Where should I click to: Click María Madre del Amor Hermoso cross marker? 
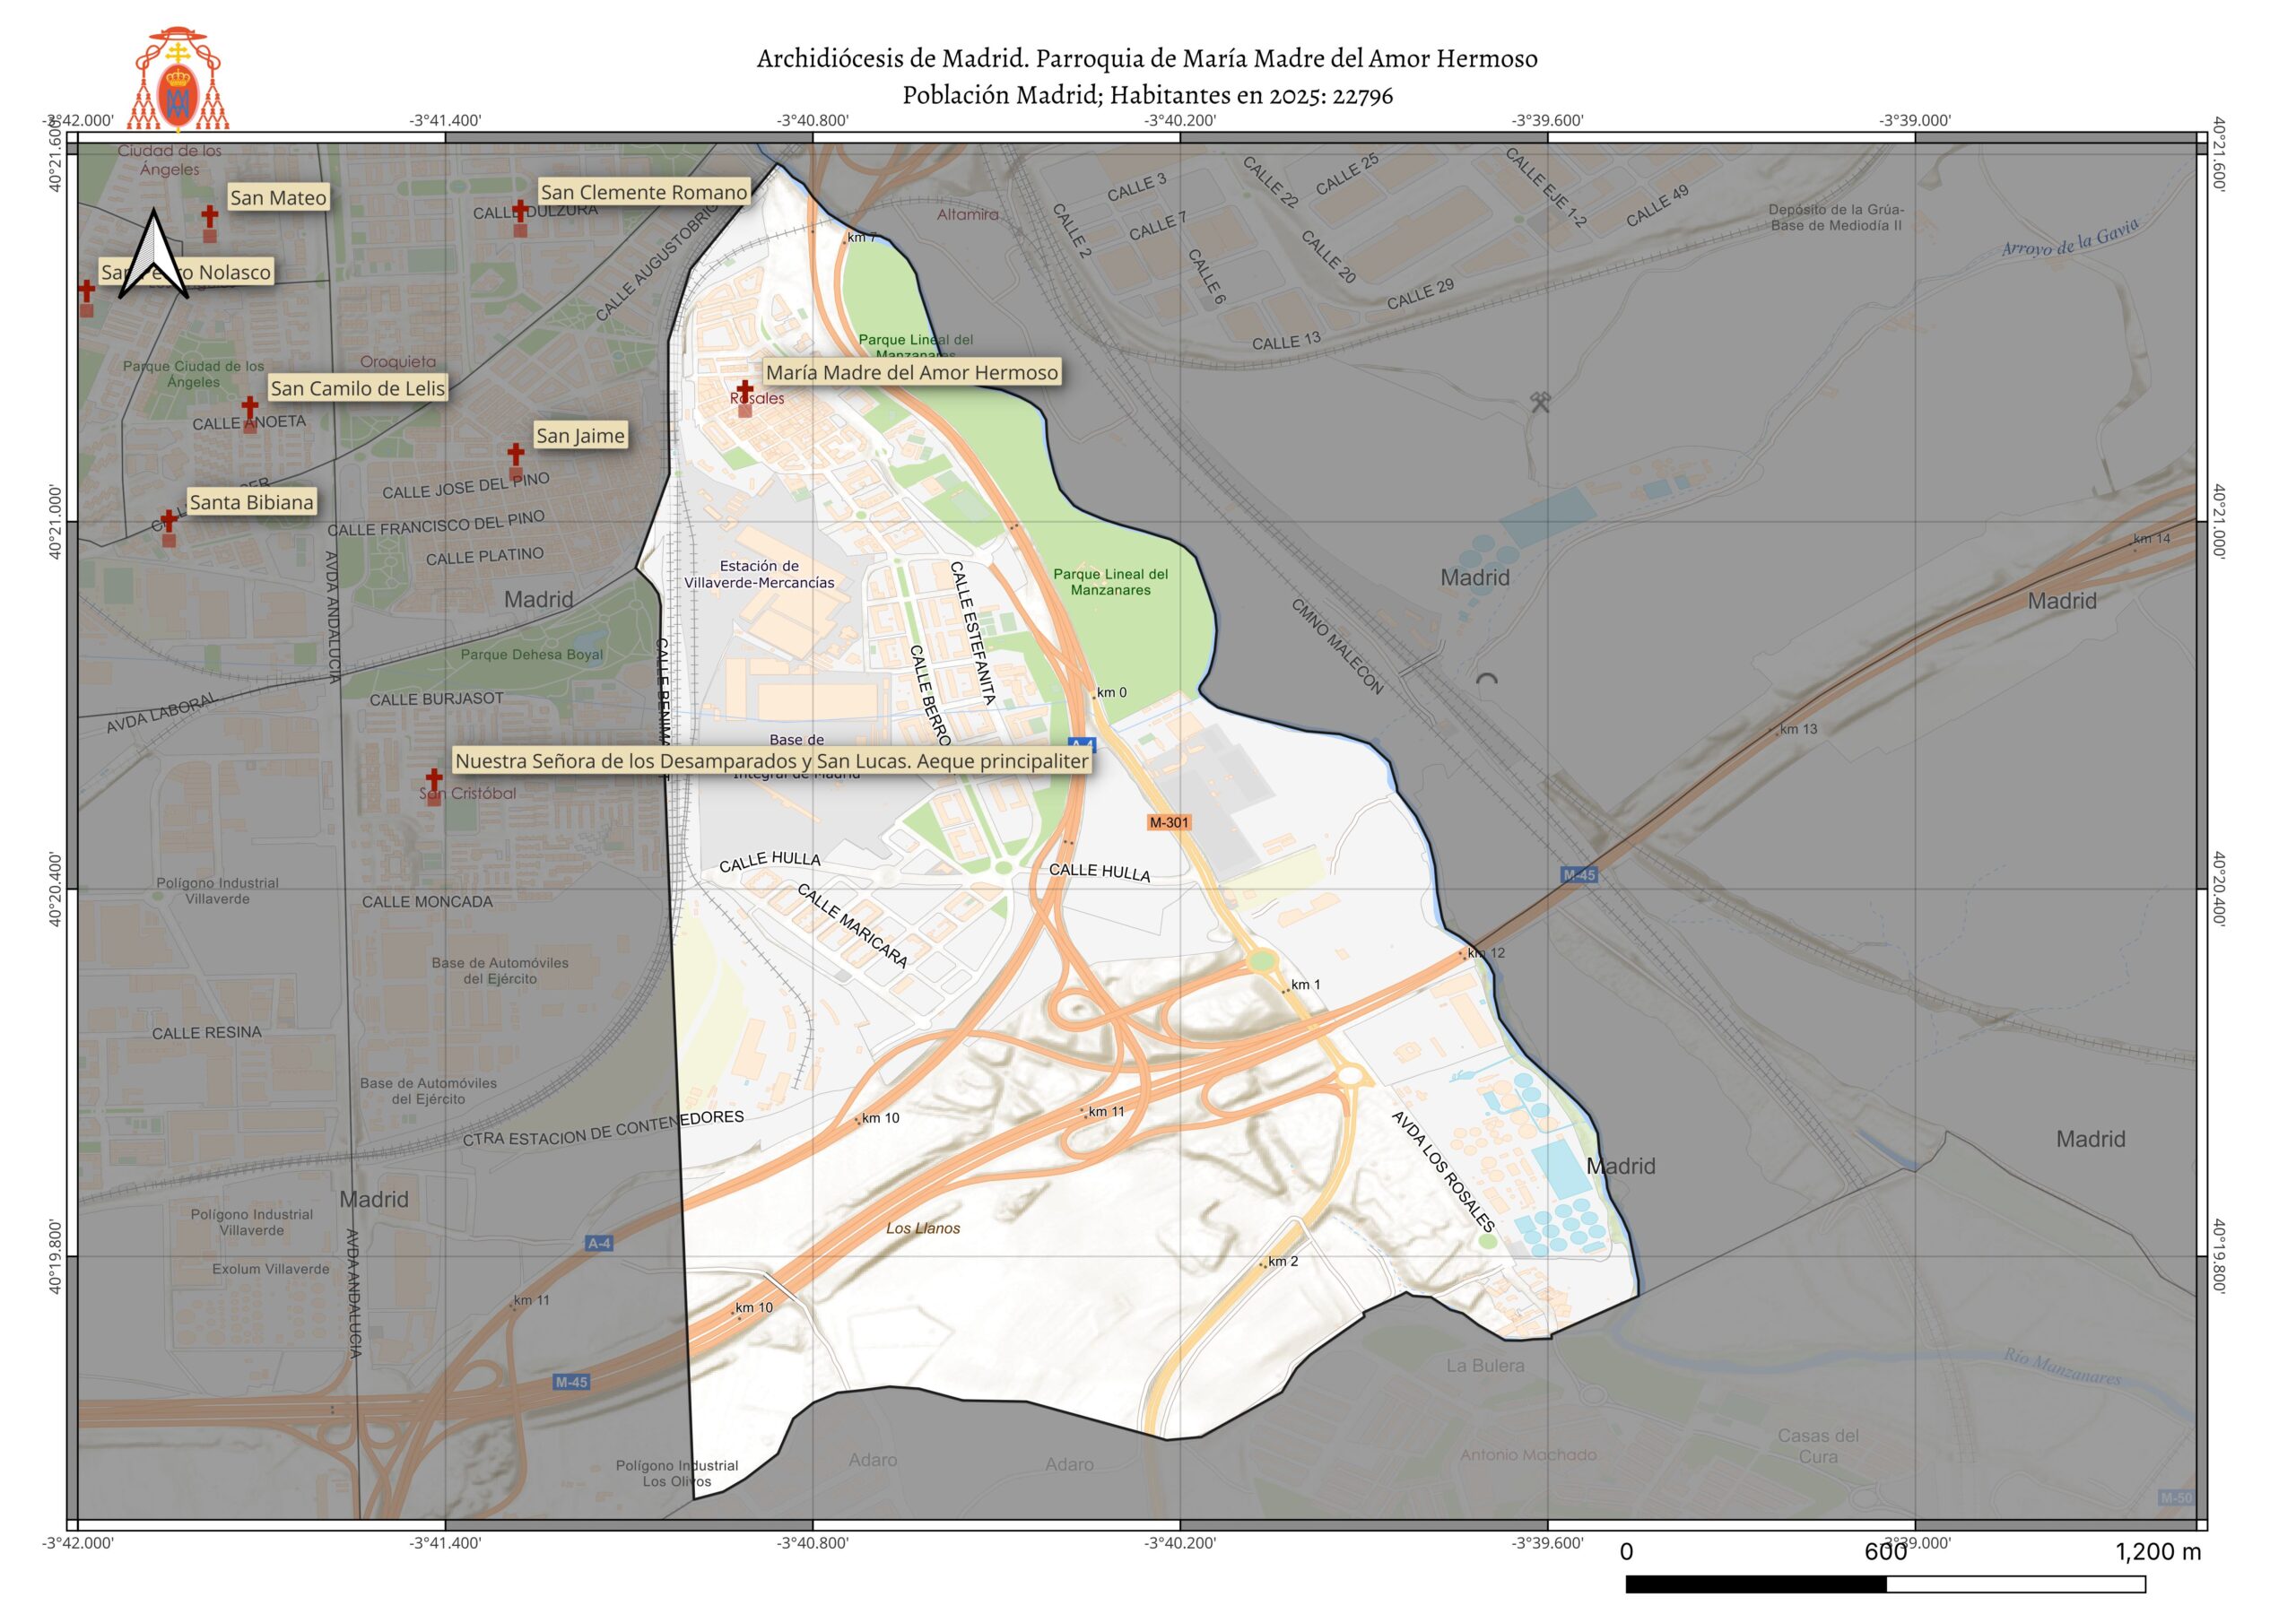(x=745, y=390)
